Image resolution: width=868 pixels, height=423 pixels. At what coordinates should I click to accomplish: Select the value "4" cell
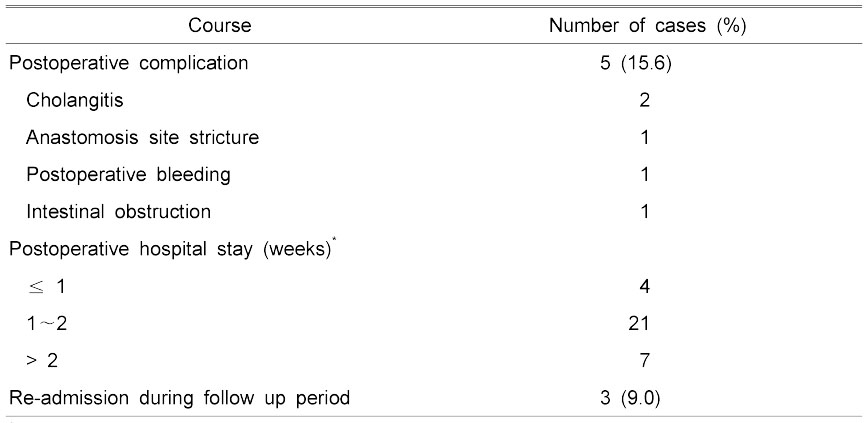643,287
